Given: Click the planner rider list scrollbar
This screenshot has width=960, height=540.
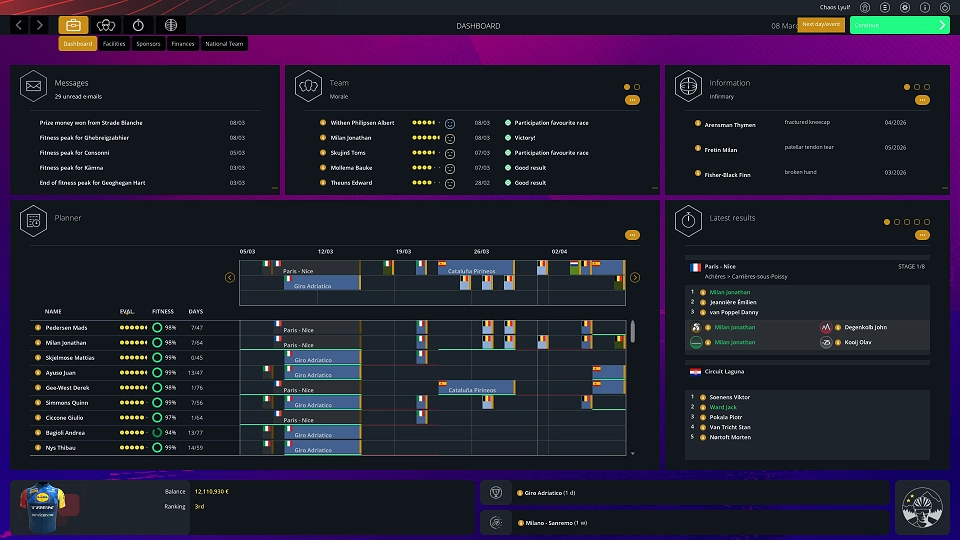Looking at the screenshot, I should click(632, 331).
